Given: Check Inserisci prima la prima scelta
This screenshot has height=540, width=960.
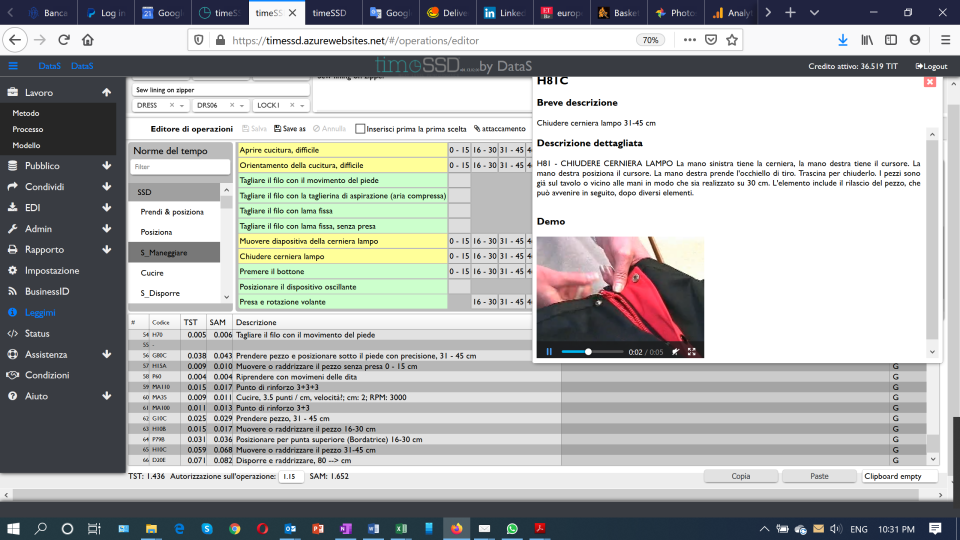Looking at the screenshot, I should (360, 129).
